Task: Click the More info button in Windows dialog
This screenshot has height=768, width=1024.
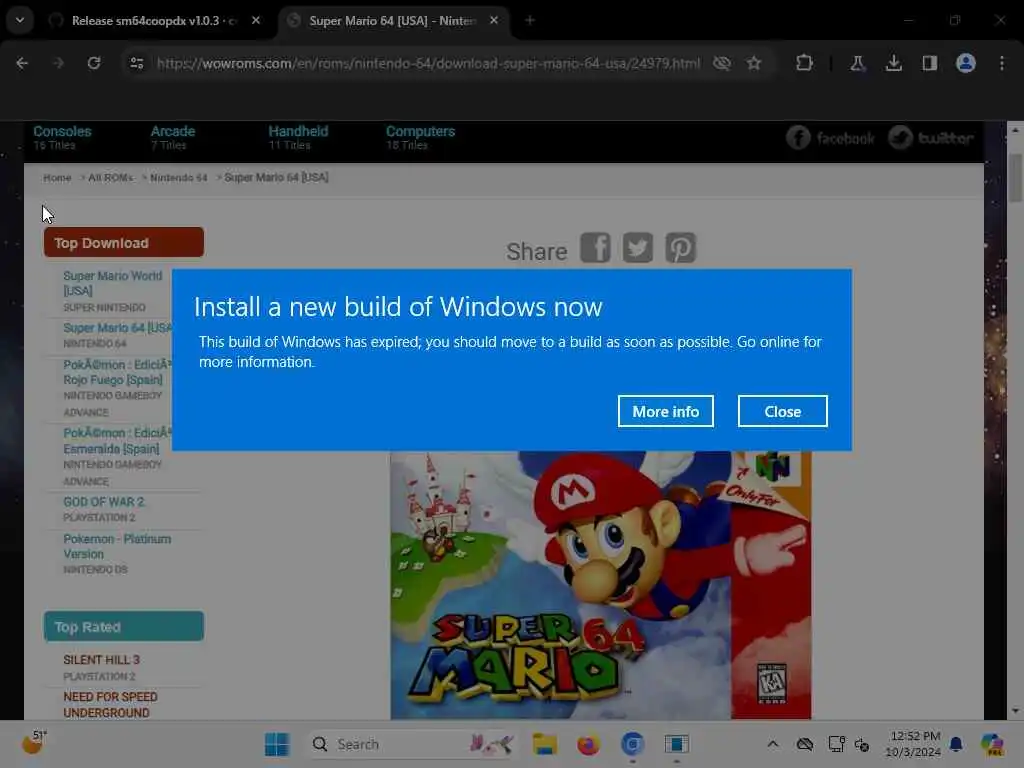Action: pos(665,411)
